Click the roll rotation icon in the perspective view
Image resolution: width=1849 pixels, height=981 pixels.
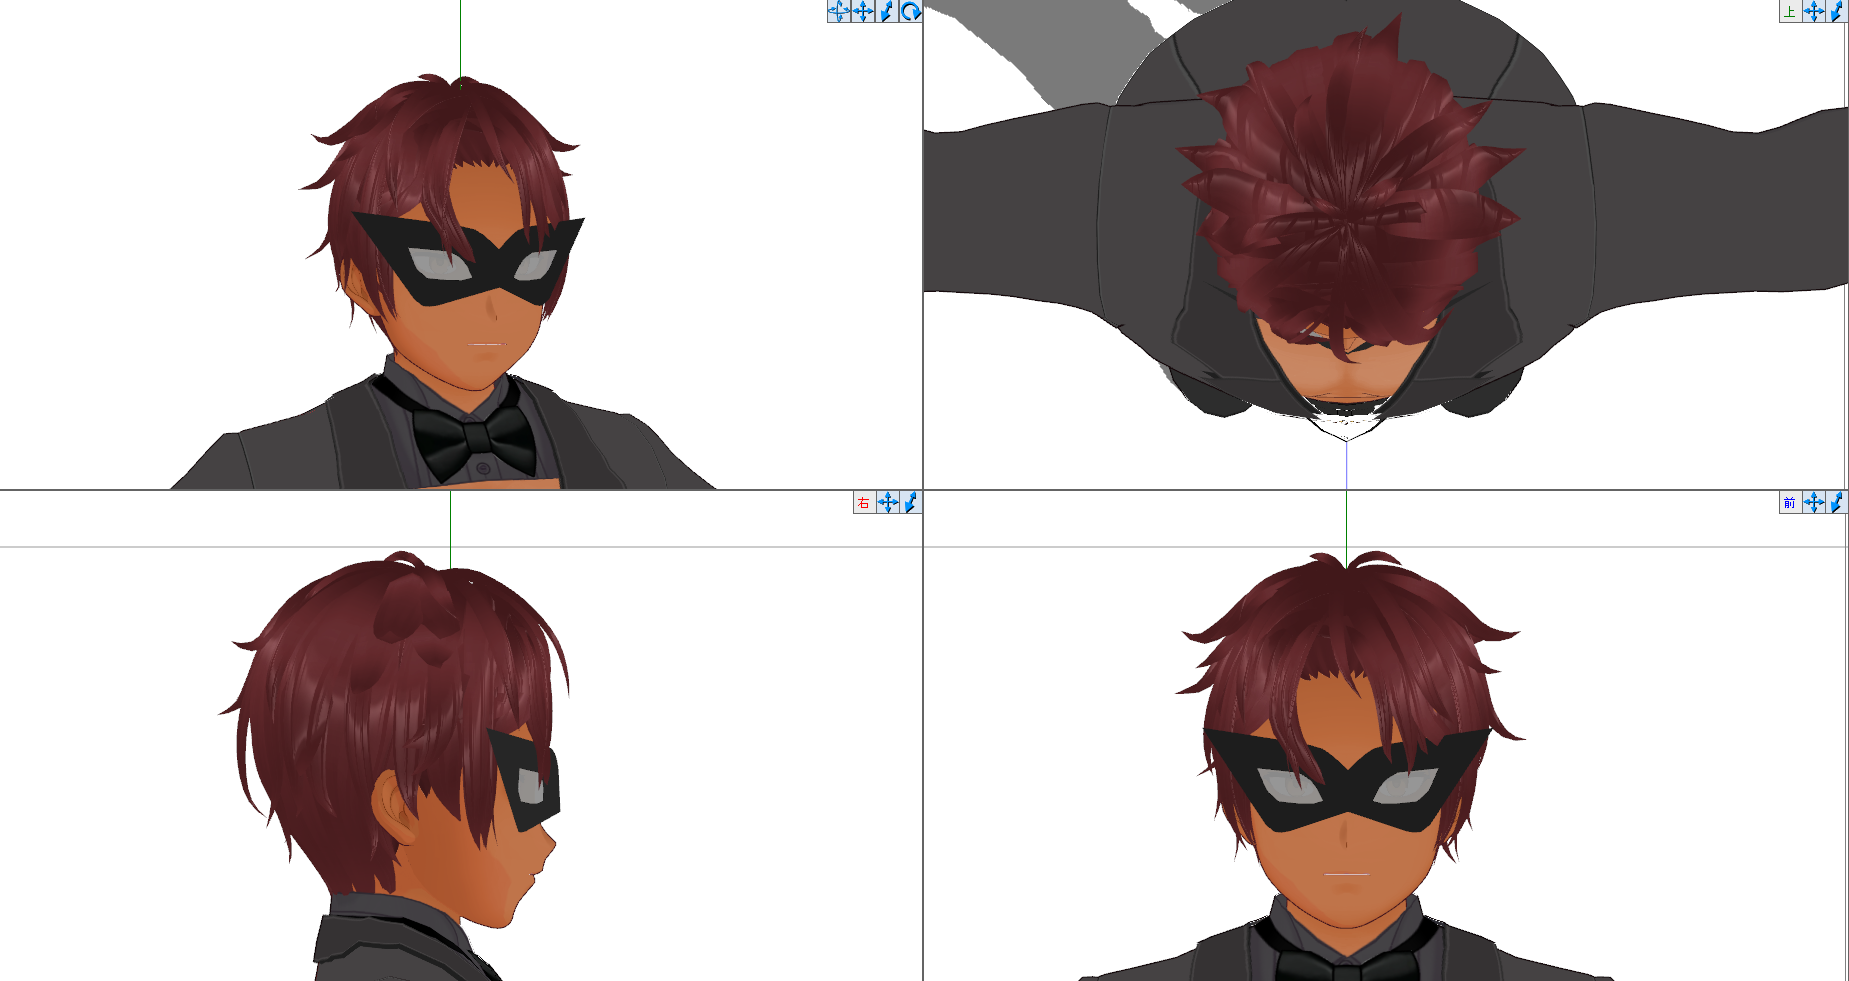911,11
